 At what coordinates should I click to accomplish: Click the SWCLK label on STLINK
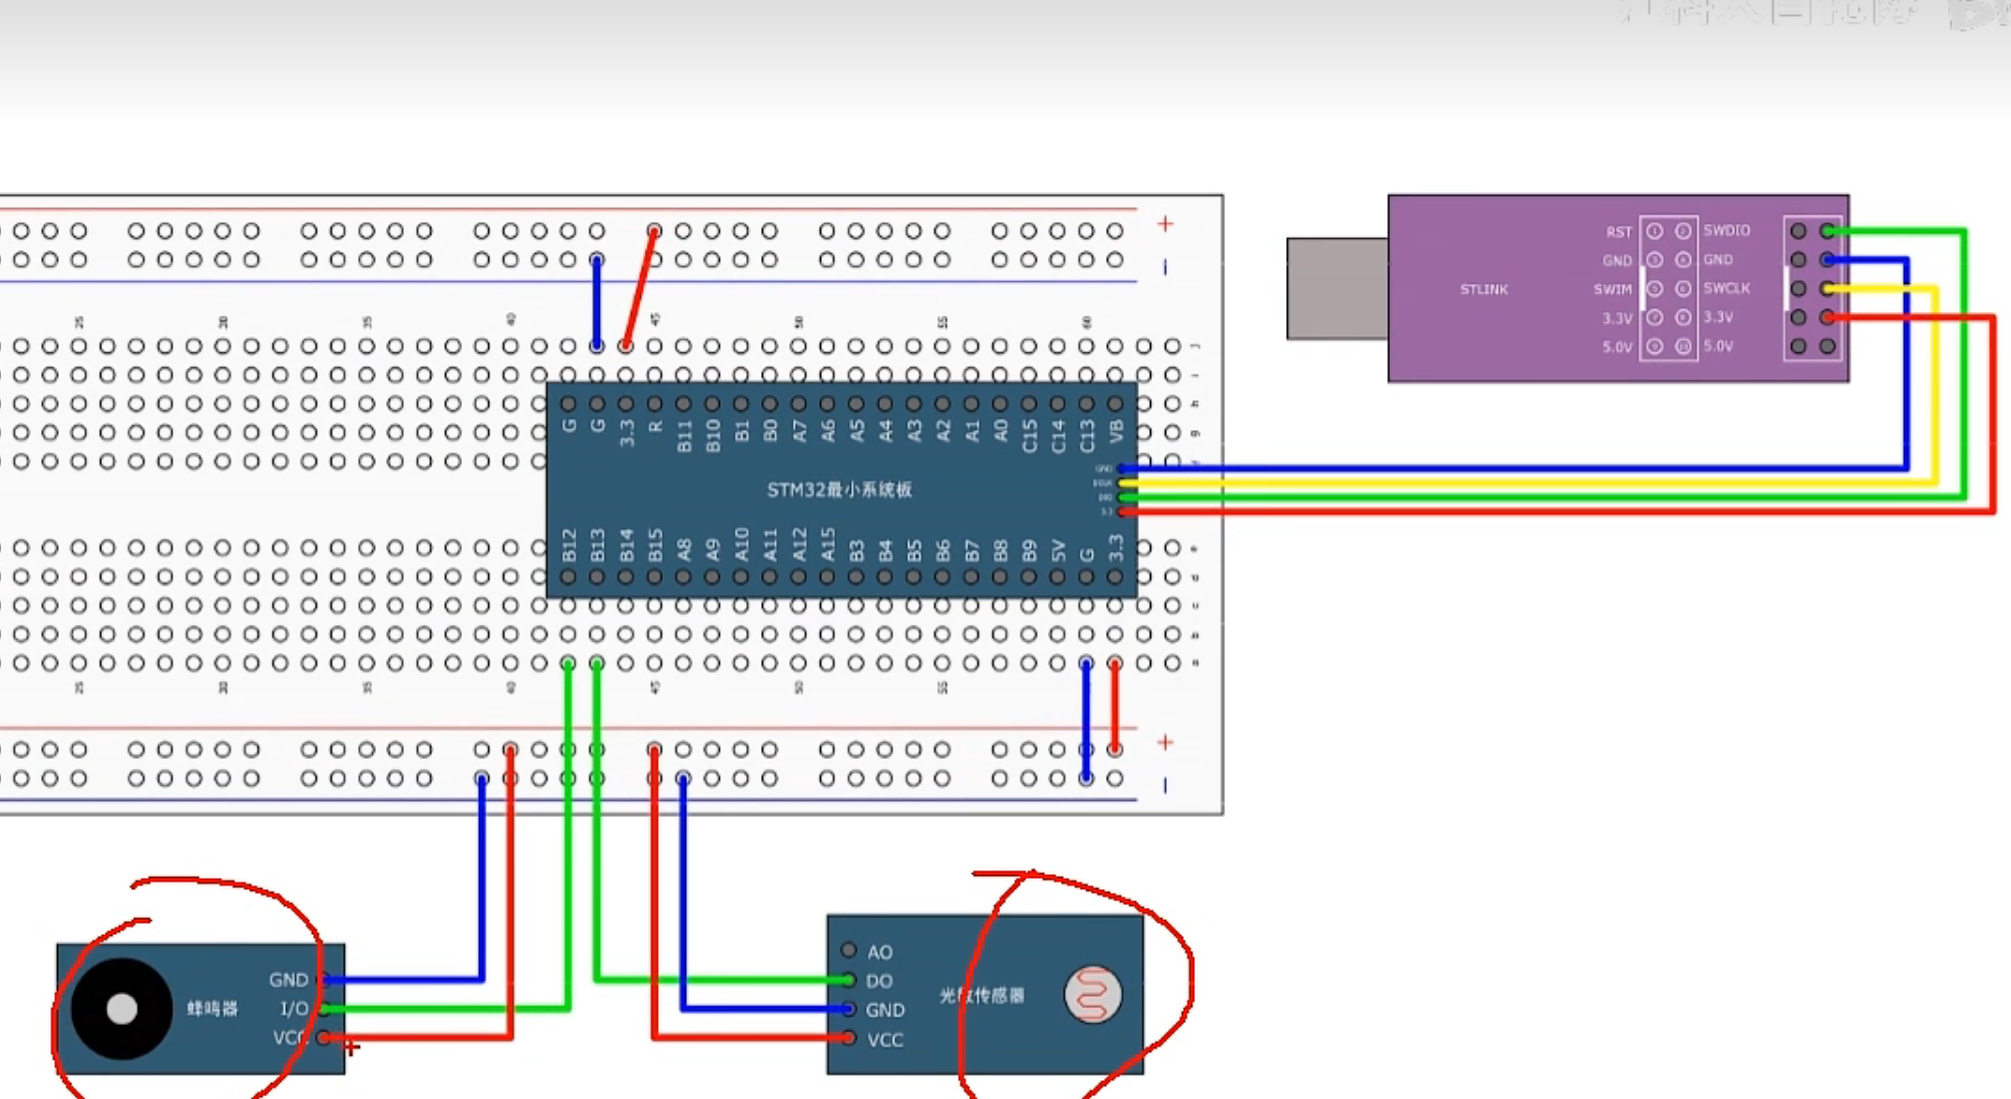pos(1726,288)
